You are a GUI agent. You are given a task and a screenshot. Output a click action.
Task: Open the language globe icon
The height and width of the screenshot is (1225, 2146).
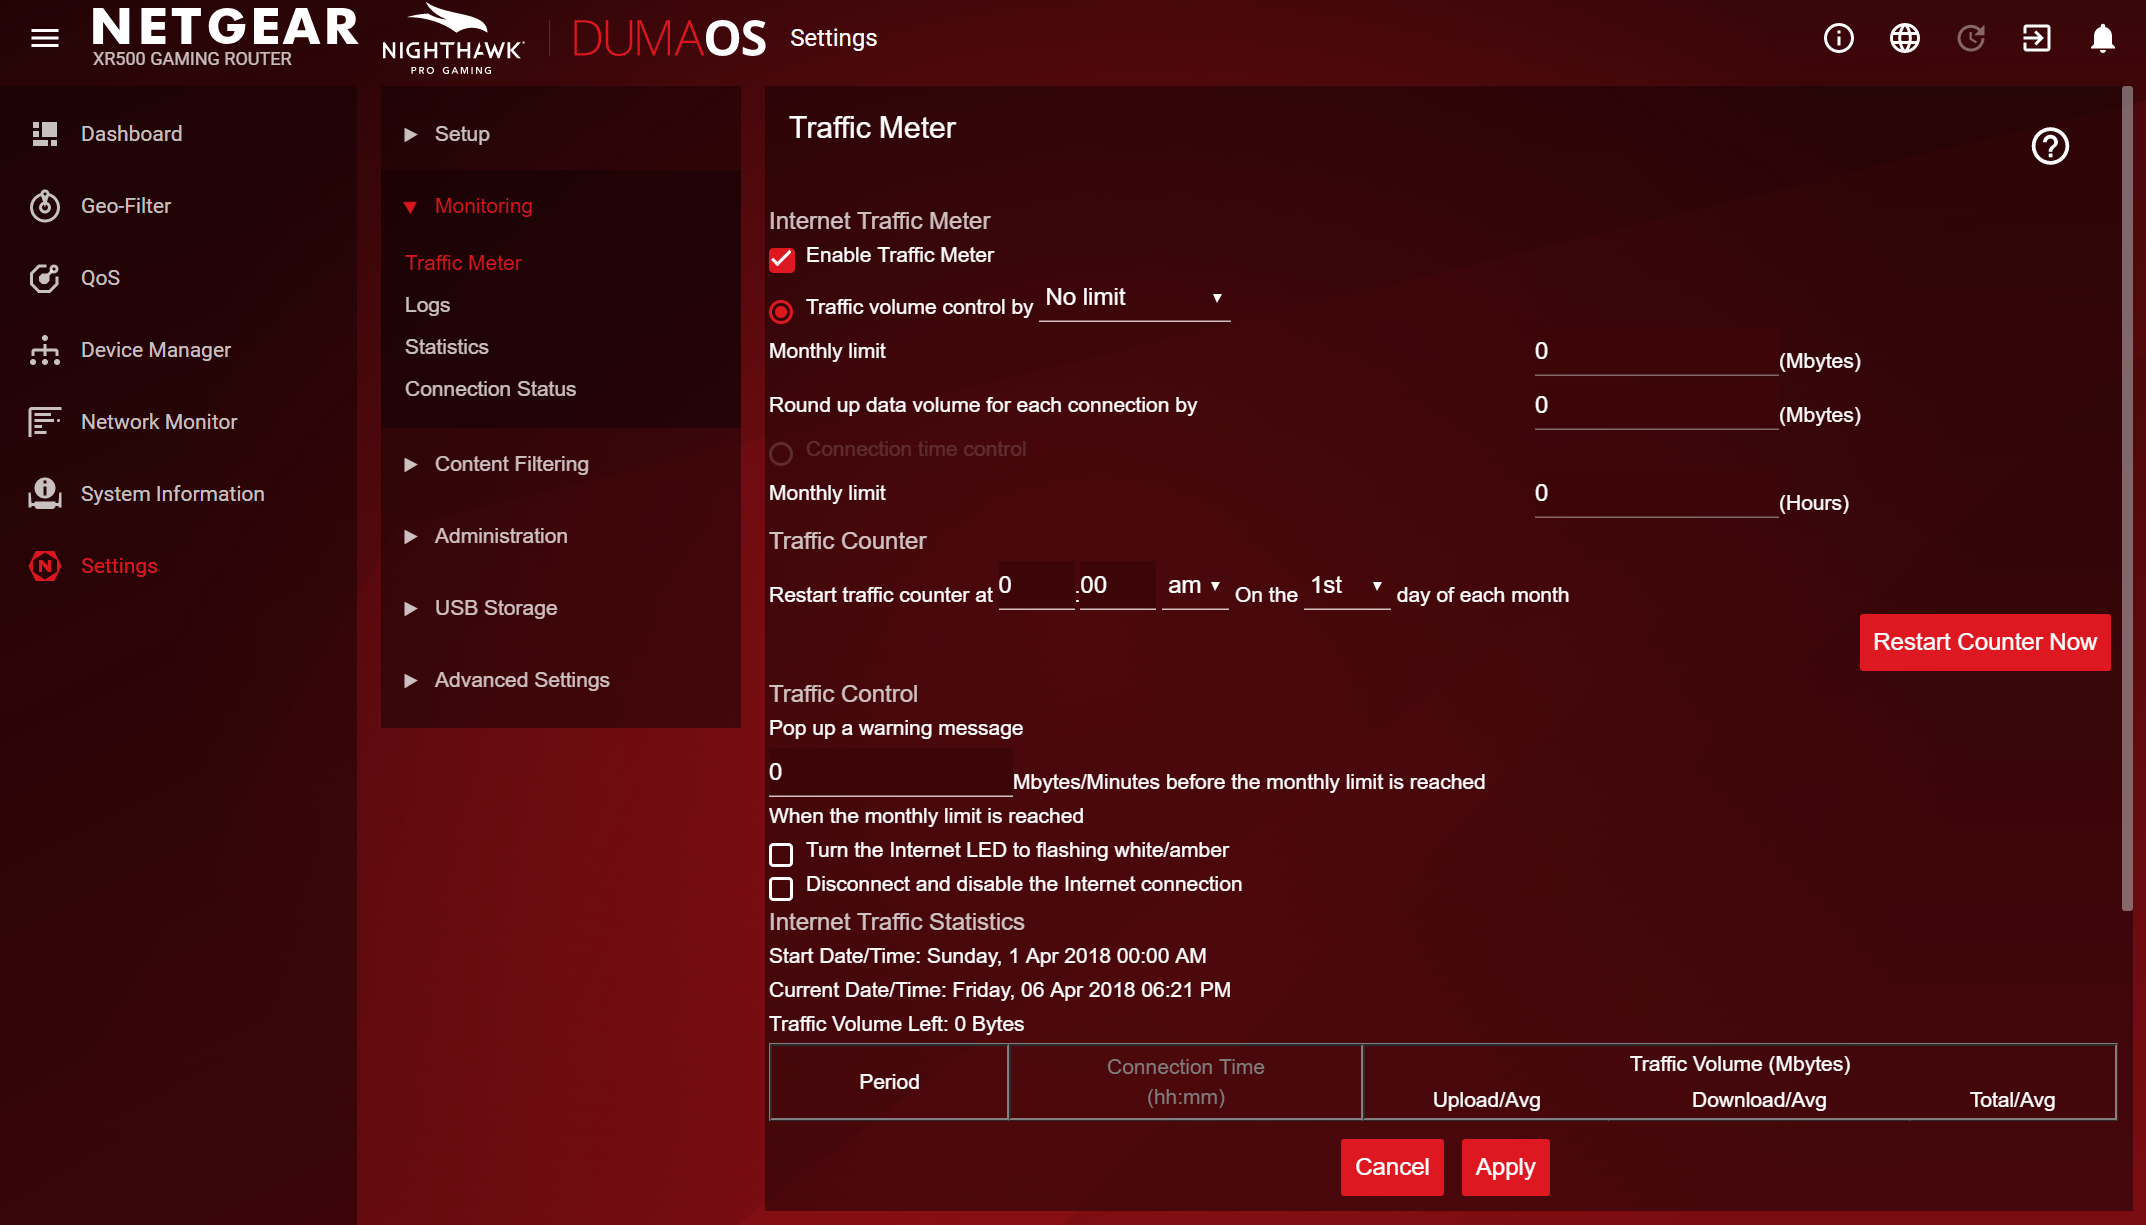coord(1904,38)
